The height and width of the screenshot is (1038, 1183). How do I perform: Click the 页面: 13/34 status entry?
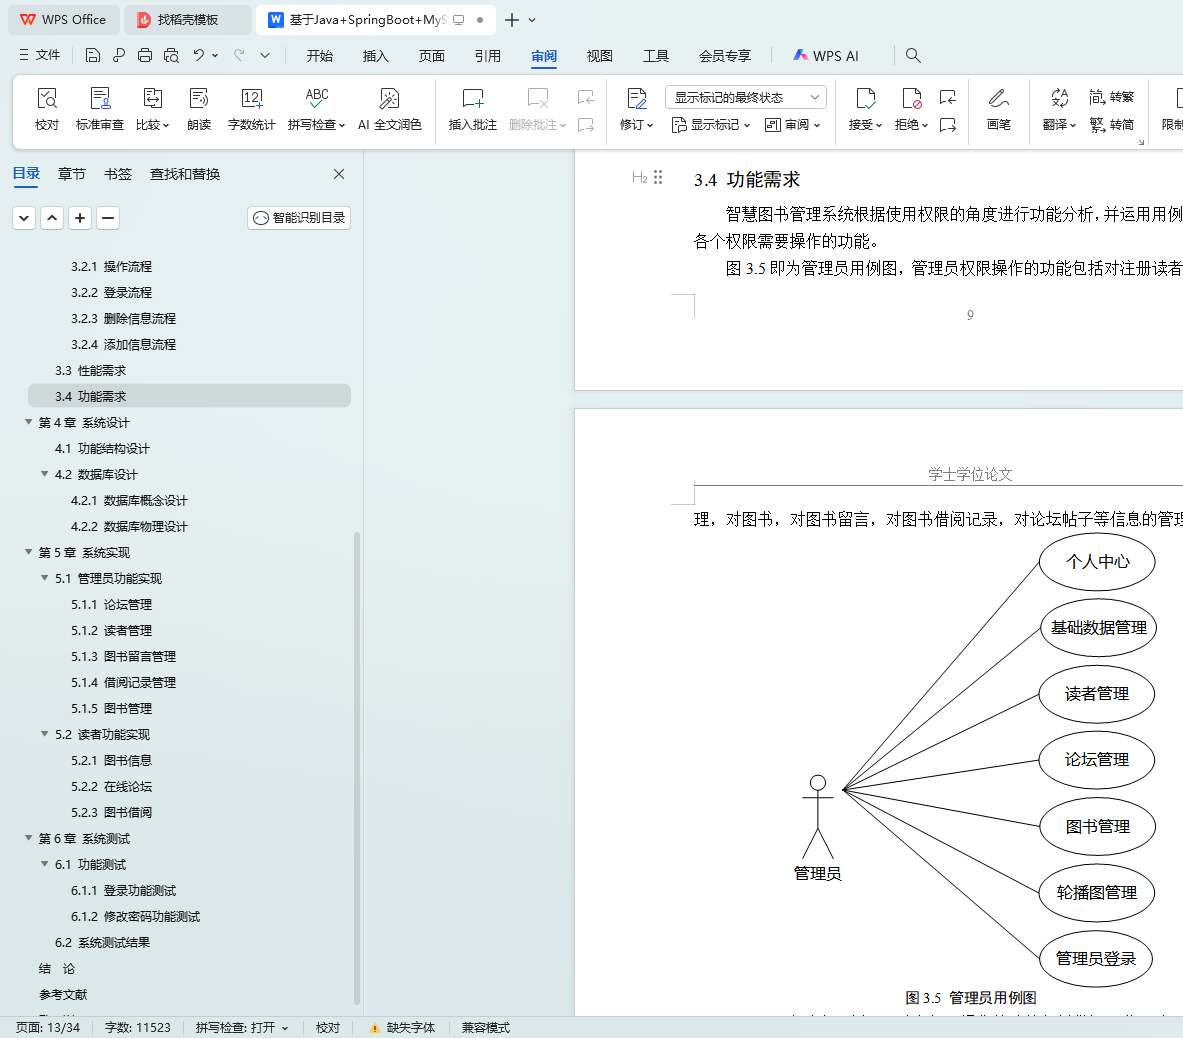tap(48, 1027)
